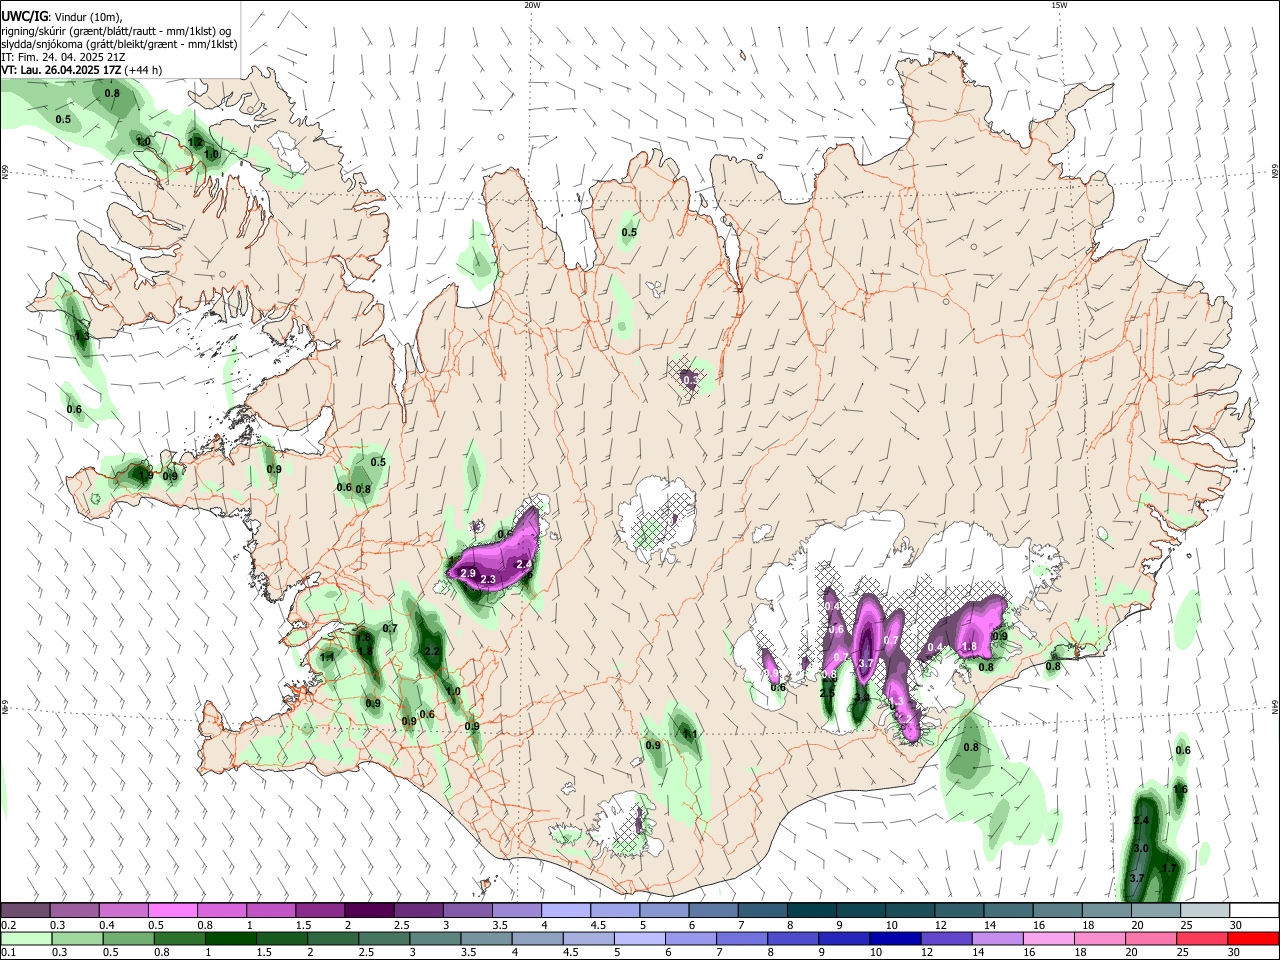Click the 3.0 rain value offshore

1141,848
